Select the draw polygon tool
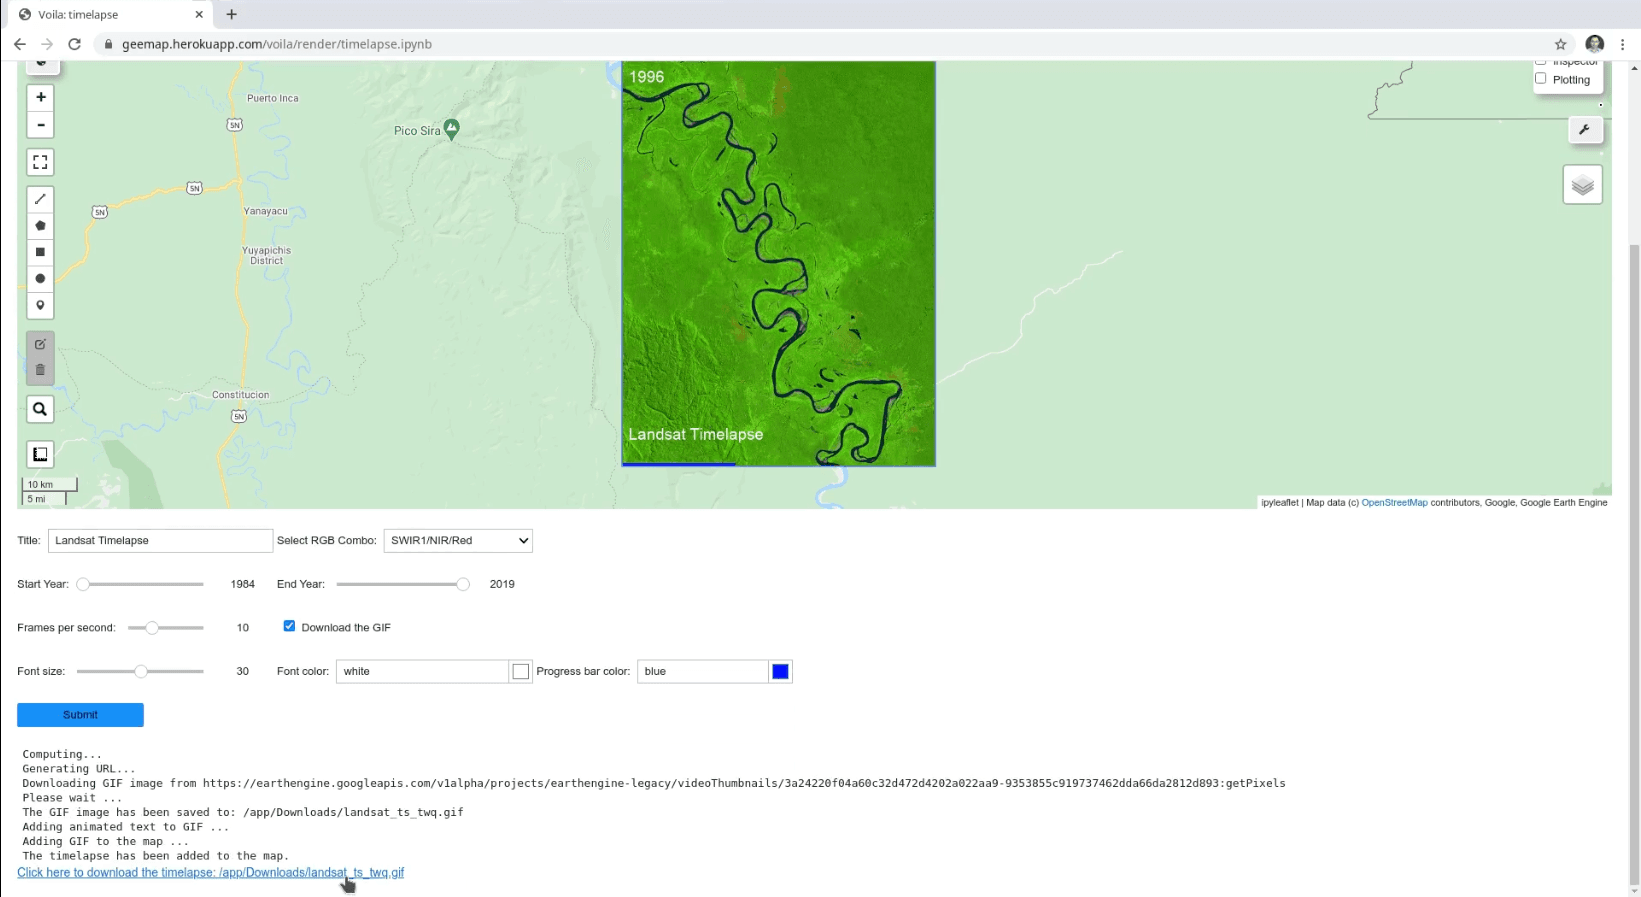The height and width of the screenshot is (897, 1641). tap(40, 226)
